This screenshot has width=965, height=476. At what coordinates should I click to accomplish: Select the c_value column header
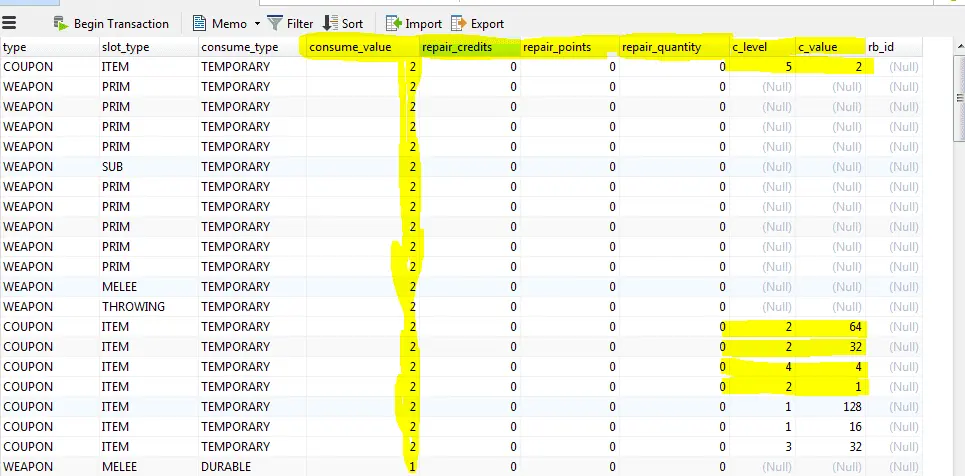(830, 47)
